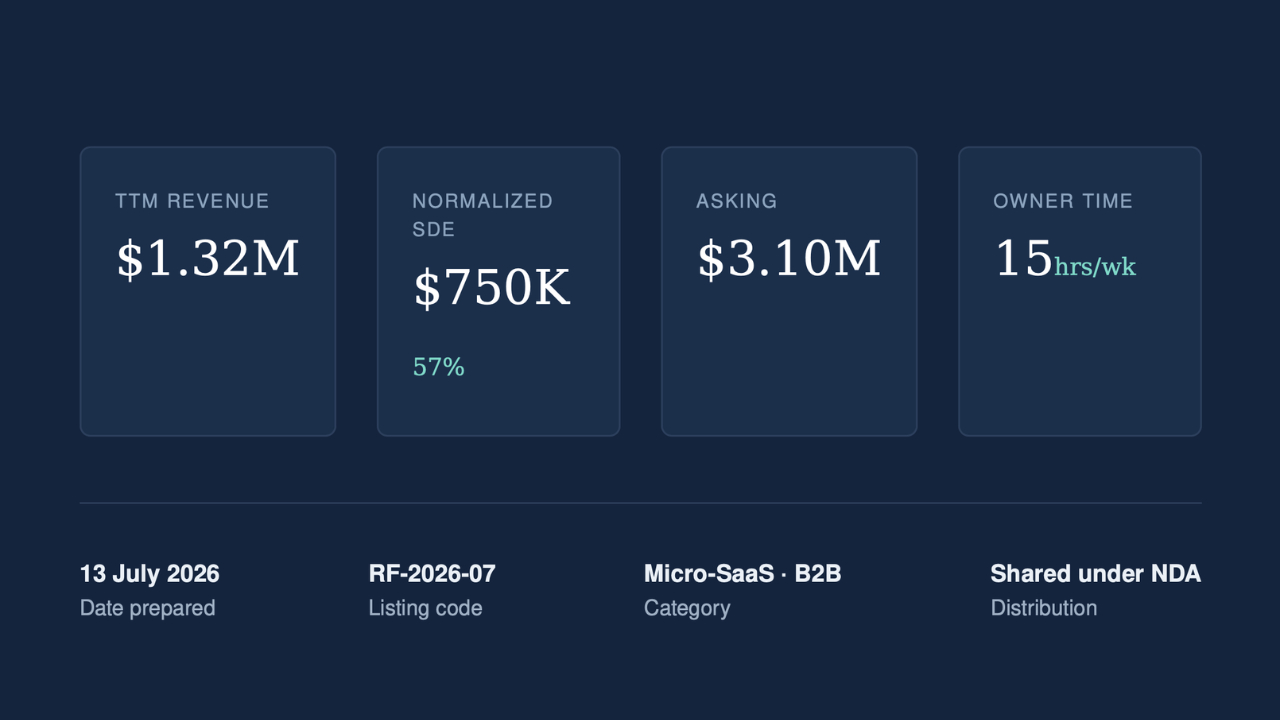Click the 57% margin indicator
Viewport: 1280px width, 720px height.
[439, 367]
